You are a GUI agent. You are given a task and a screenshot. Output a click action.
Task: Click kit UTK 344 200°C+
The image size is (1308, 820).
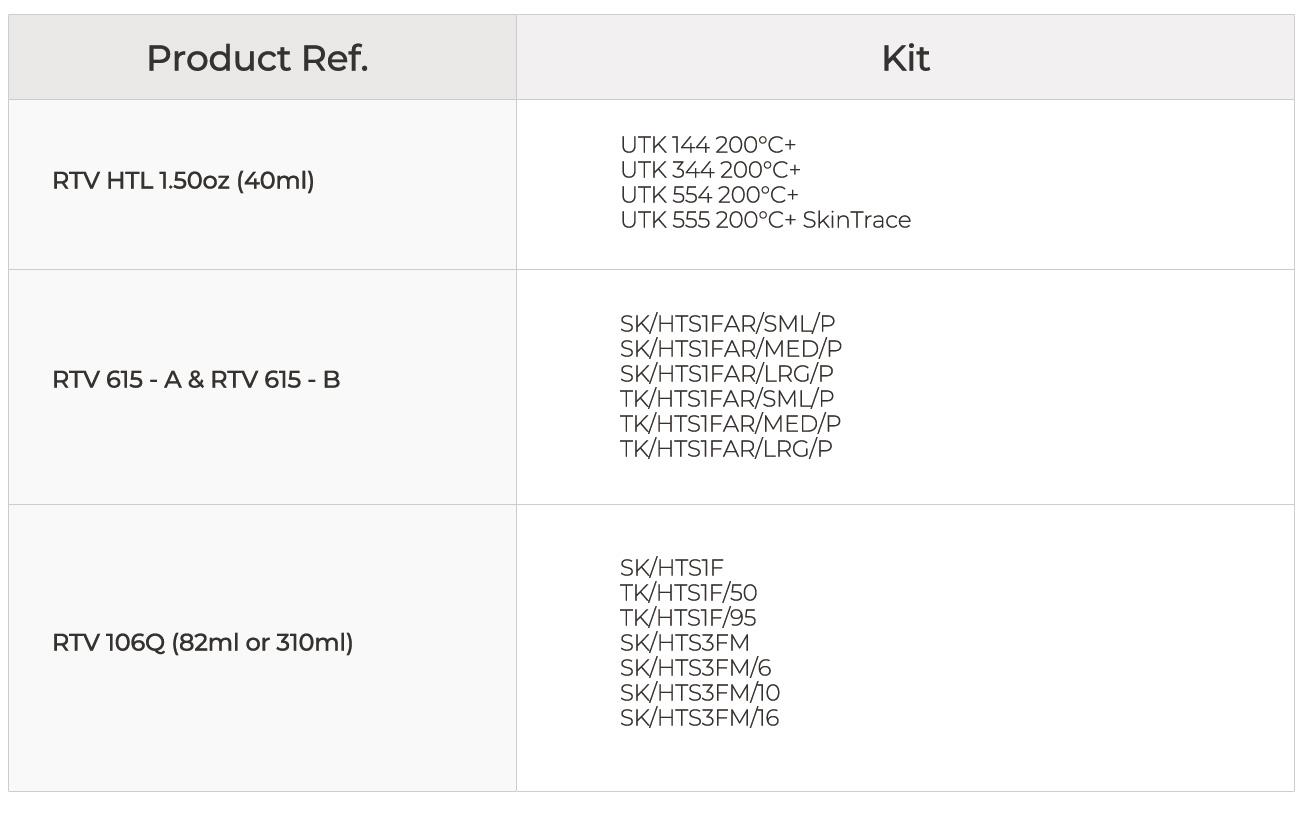coord(710,170)
